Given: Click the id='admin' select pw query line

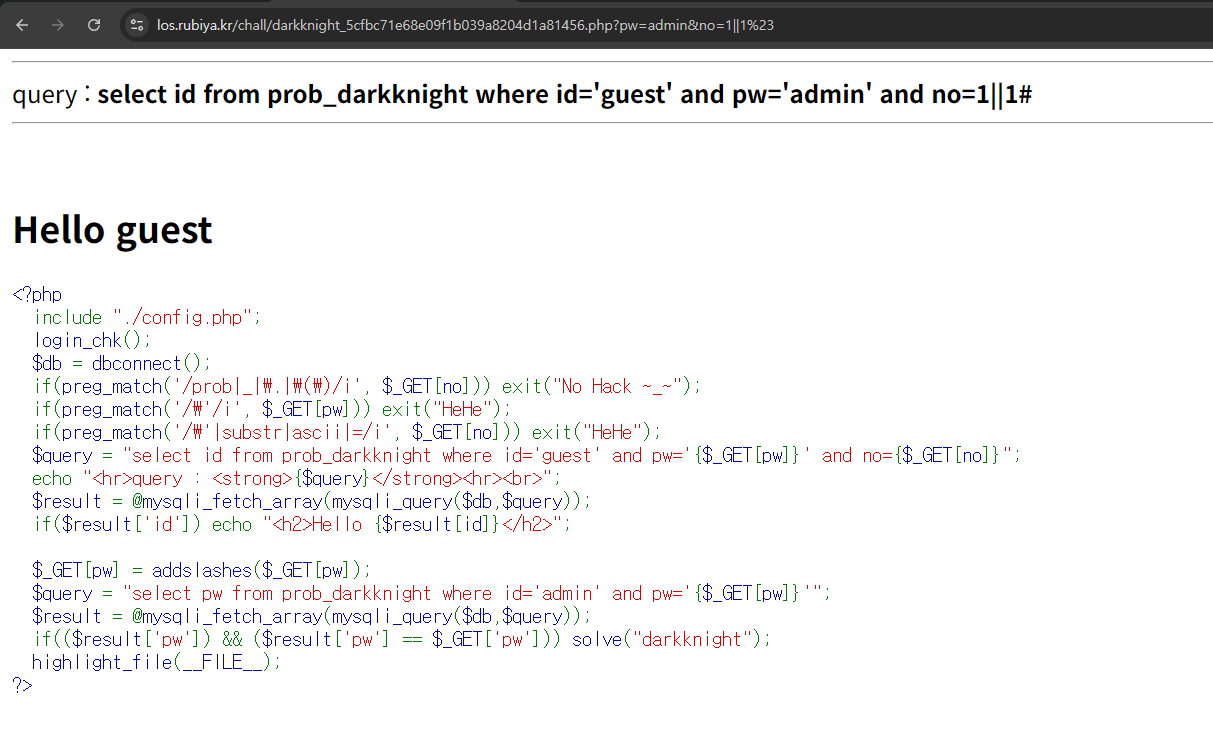Looking at the screenshot, I should (x=430, y=593).
